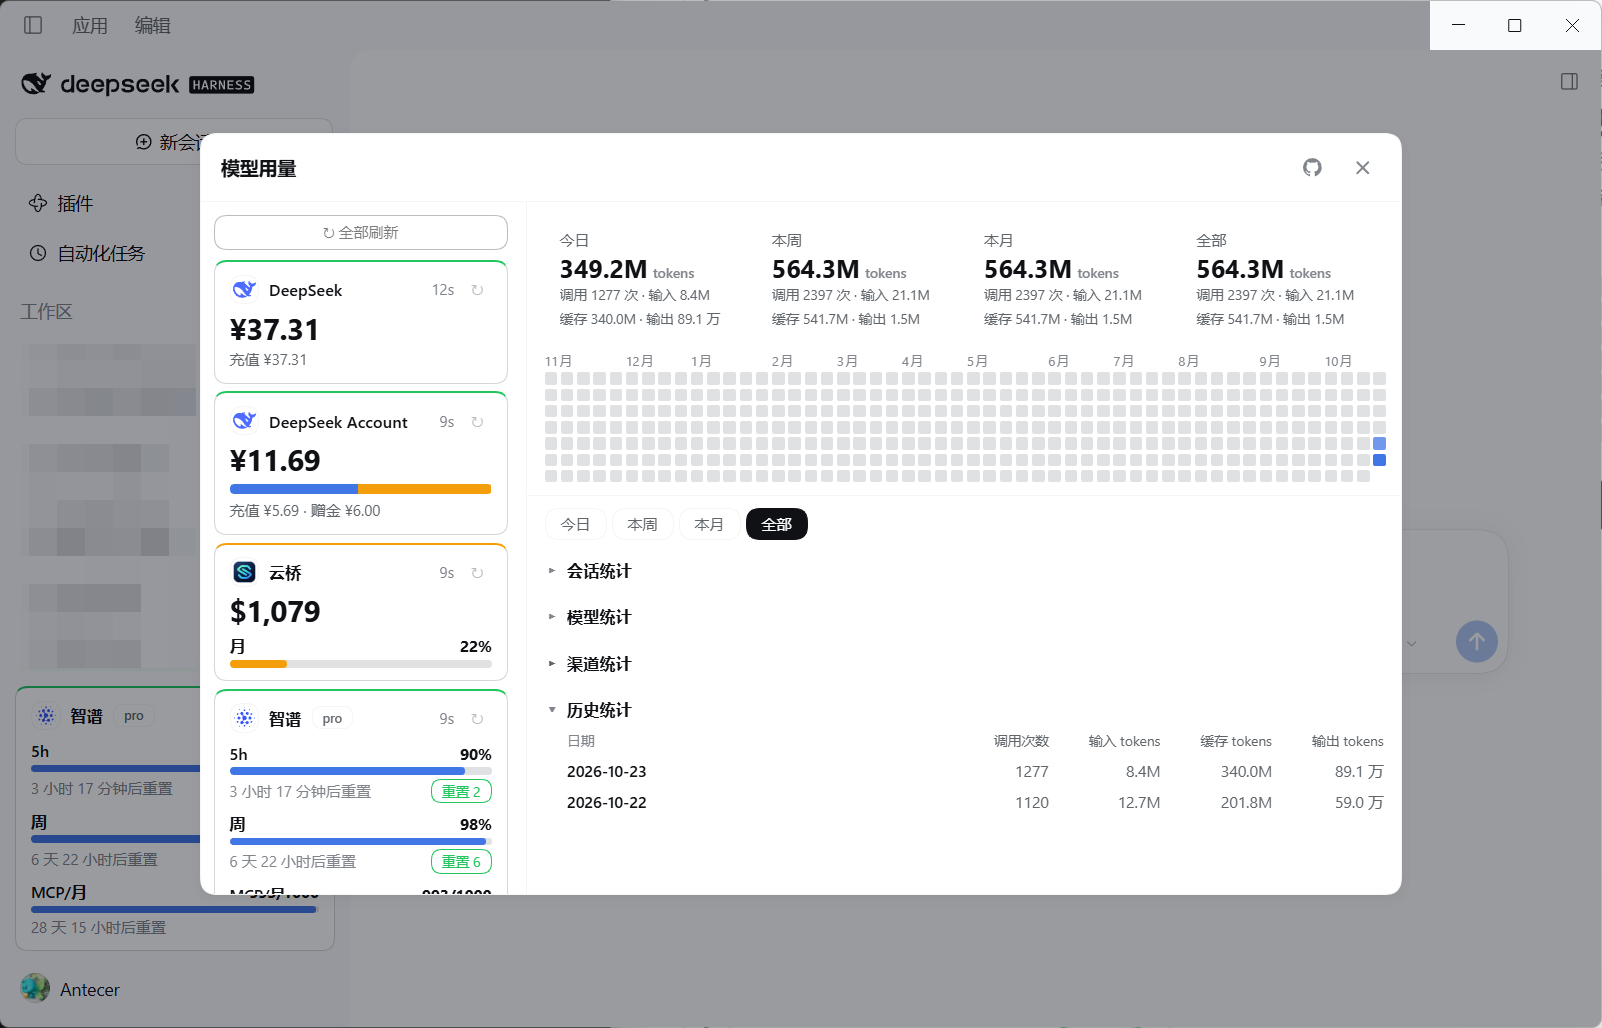Click 调用次数 column header
The width and height of the screenshot is (1602, 1028).
[1021, 741]
